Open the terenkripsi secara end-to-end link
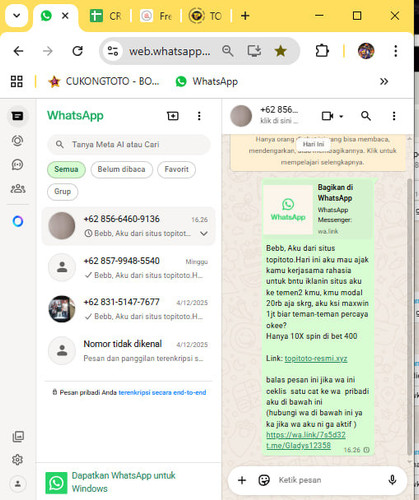The image size is (419, 500). click(162, 393)
